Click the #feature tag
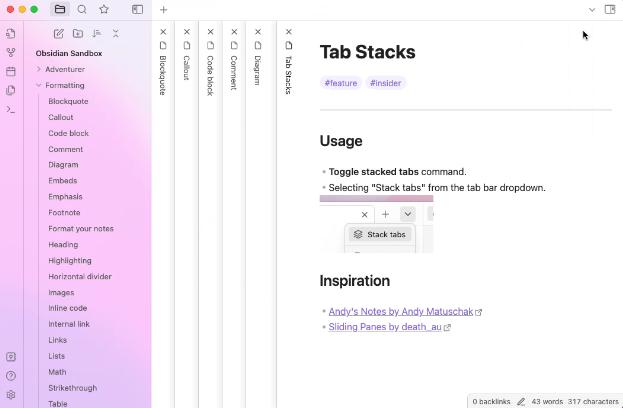The width and height of the screenshot is (623, 408). pyautogui.click(x=340, y=83)
